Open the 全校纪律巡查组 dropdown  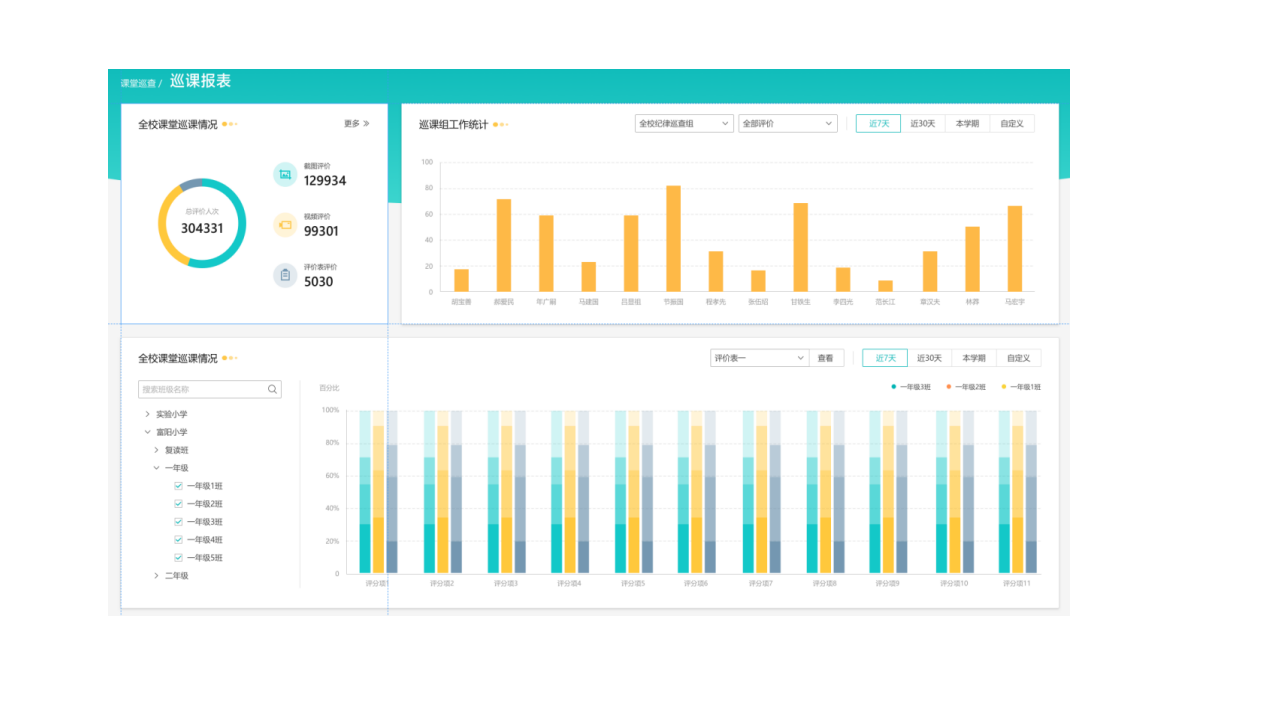click(x=684, y=124)
